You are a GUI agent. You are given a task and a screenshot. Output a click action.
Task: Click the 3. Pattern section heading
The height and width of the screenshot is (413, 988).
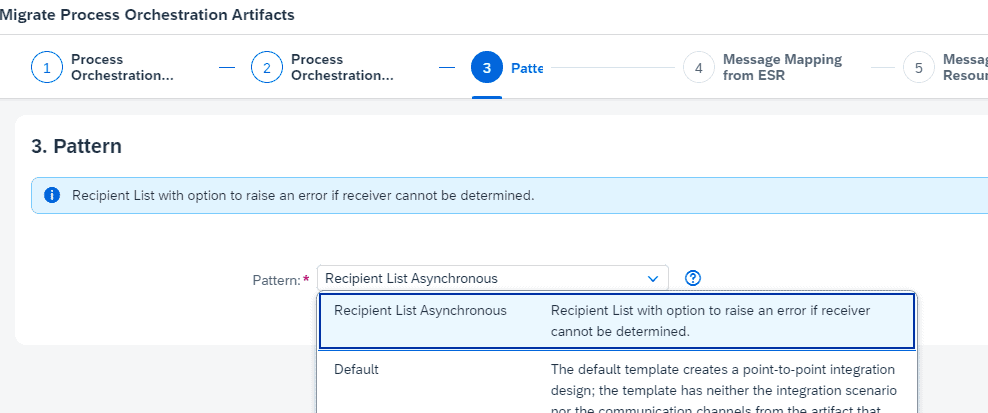(x=76, y=146)
